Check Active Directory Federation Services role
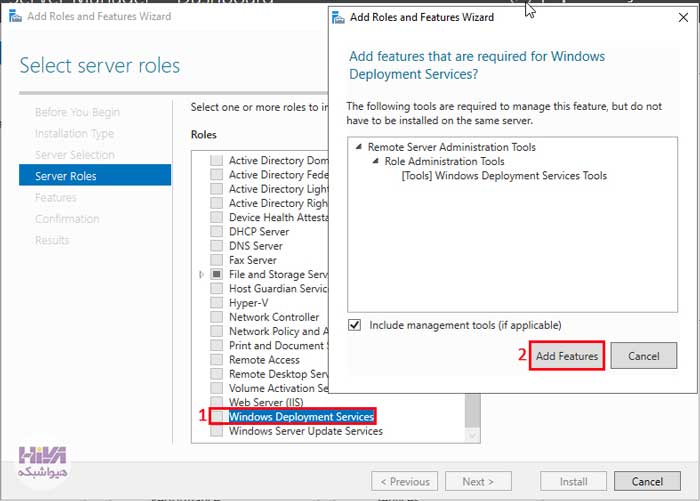 [x=217, y=175]
